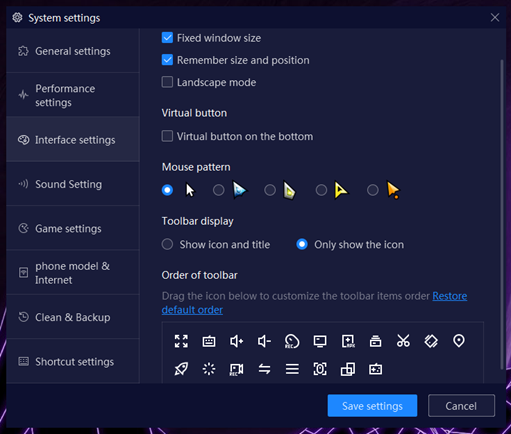Click the clock icon next to Clean & Backup
Viewport: 511px width, 434px height.
(x=23, y=317)
